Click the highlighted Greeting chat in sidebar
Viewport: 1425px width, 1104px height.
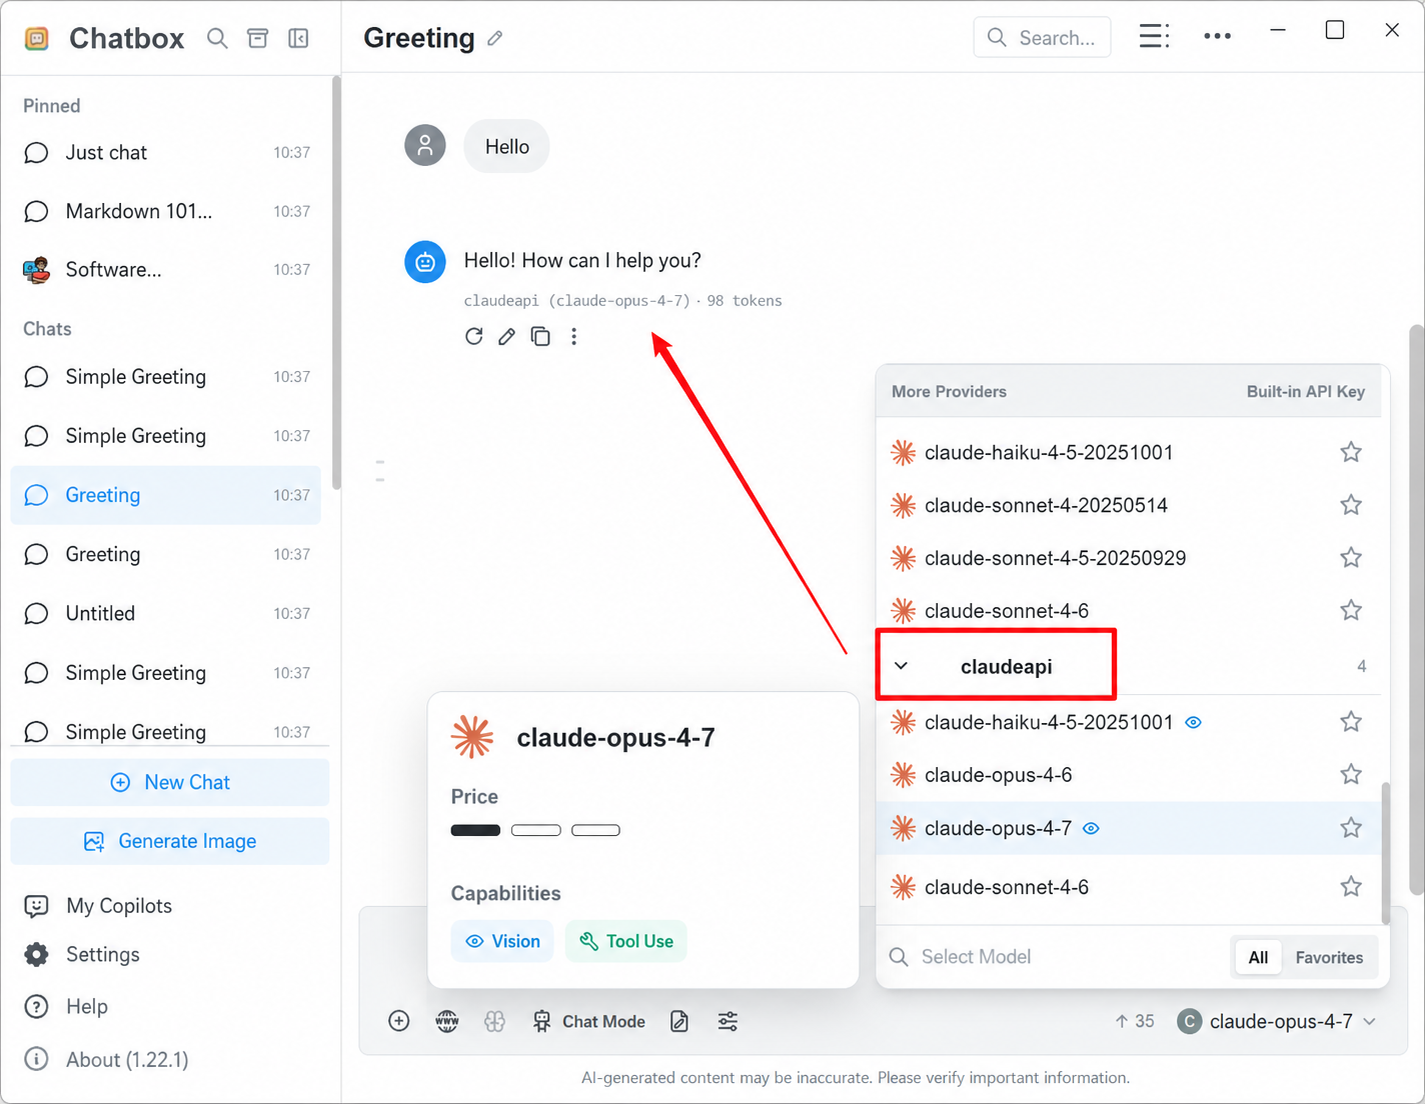point(166,495)
